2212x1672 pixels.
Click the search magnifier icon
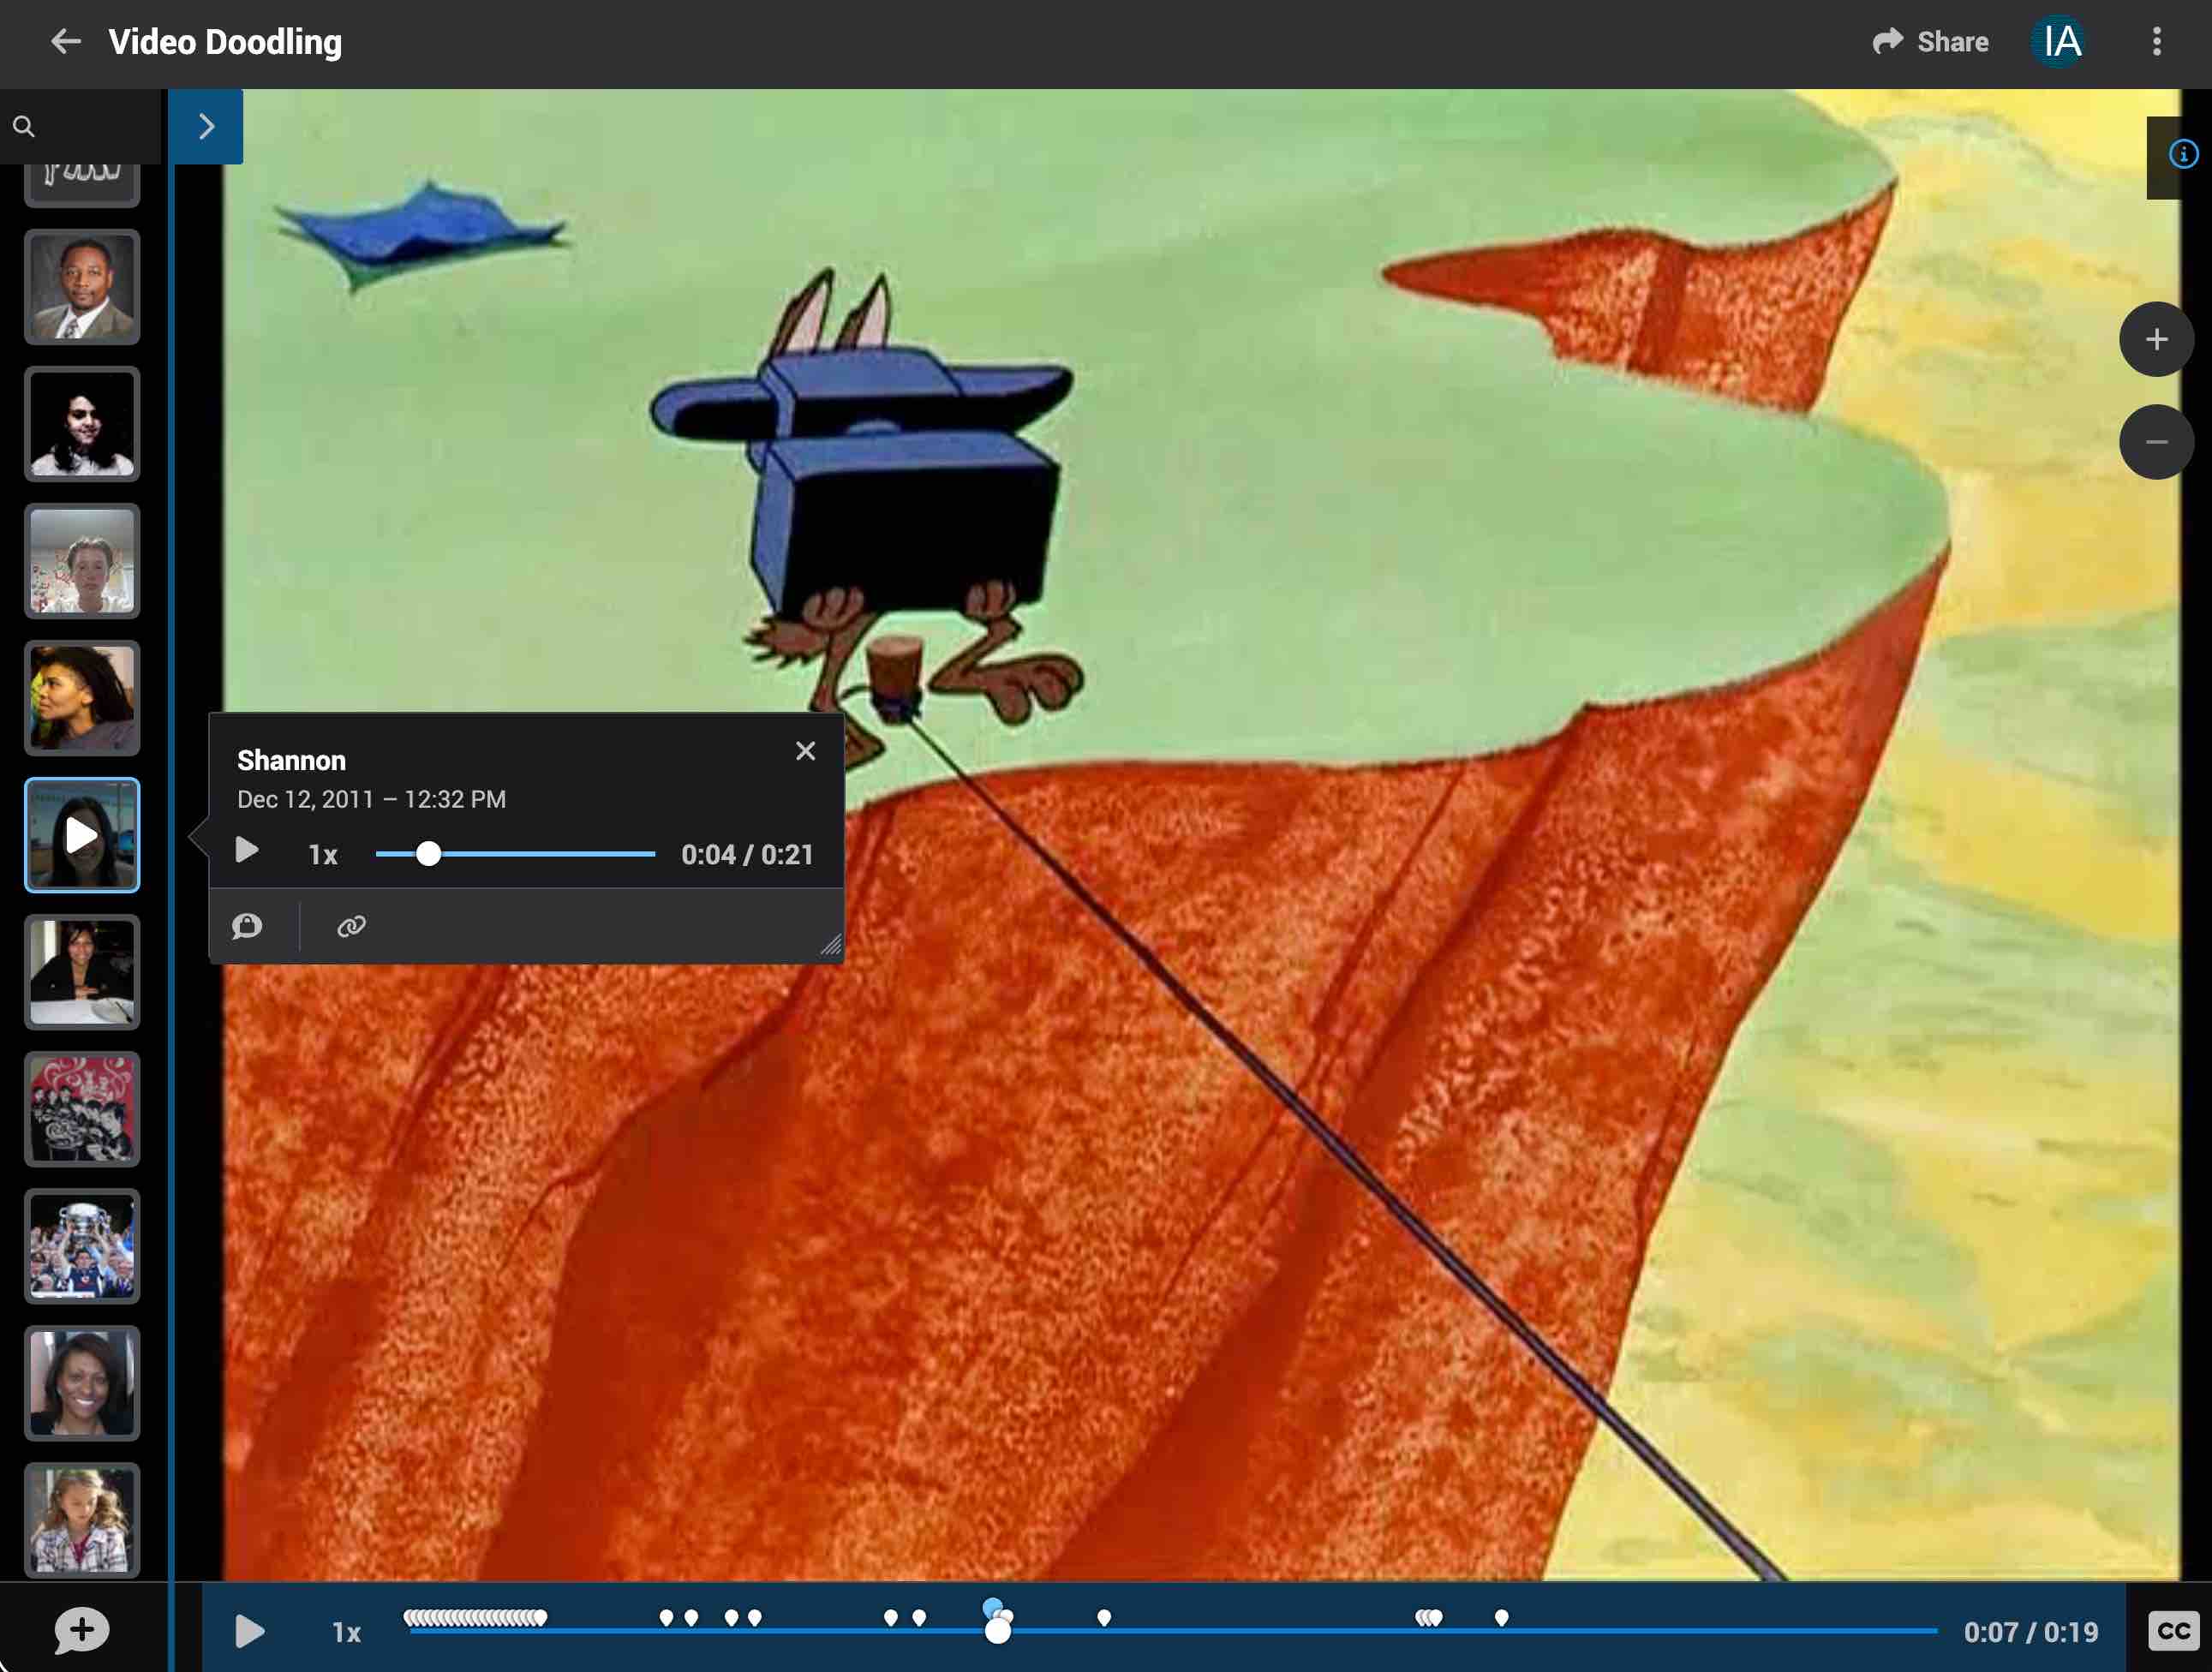(x=24, y=127)
